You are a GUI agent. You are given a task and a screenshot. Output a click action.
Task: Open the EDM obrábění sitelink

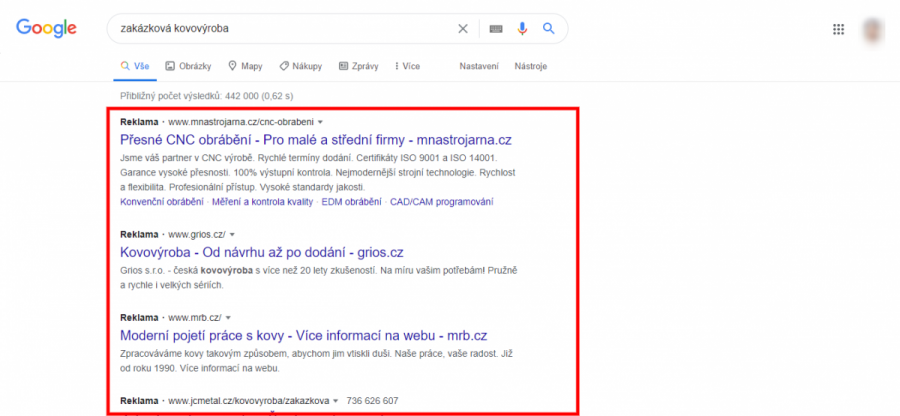[x=351, y=202]
